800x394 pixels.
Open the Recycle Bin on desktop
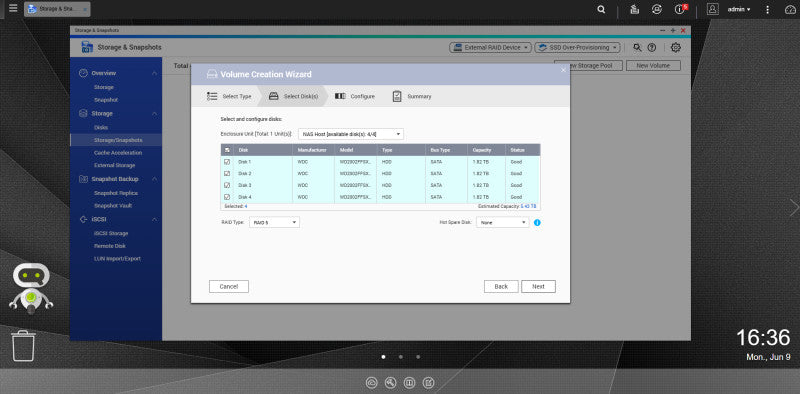point(23,346)
